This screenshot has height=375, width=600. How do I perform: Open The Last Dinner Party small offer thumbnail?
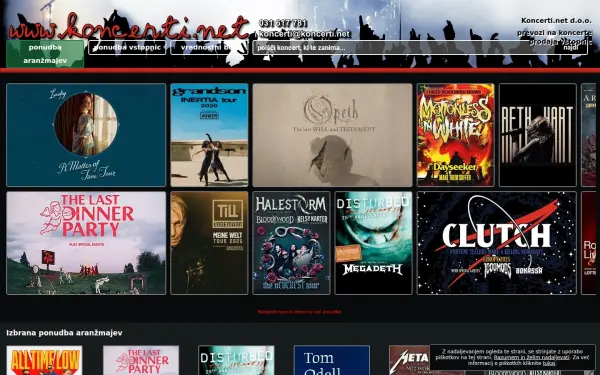(141, 360)
